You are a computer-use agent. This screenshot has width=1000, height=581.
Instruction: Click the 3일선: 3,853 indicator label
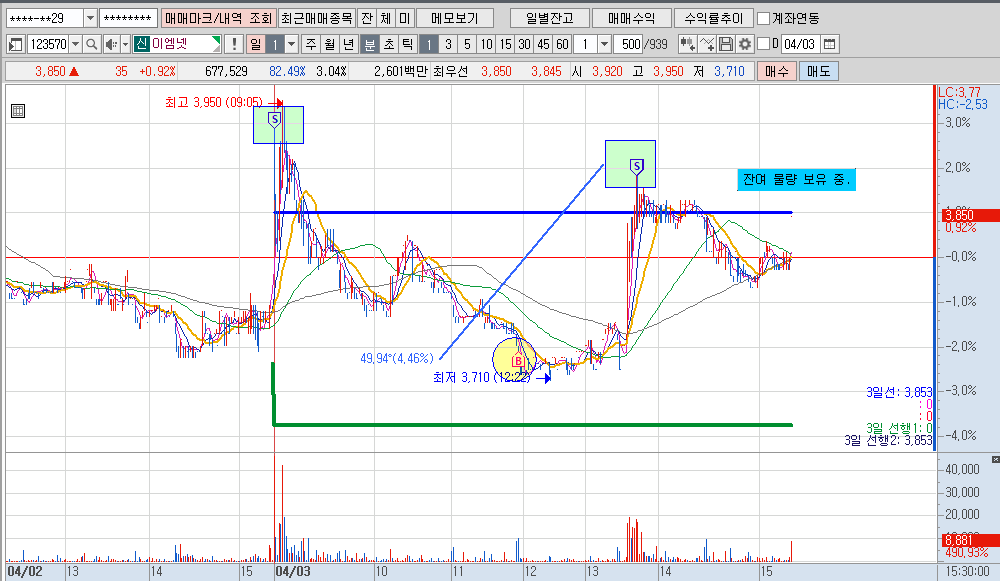coord(899,392)
